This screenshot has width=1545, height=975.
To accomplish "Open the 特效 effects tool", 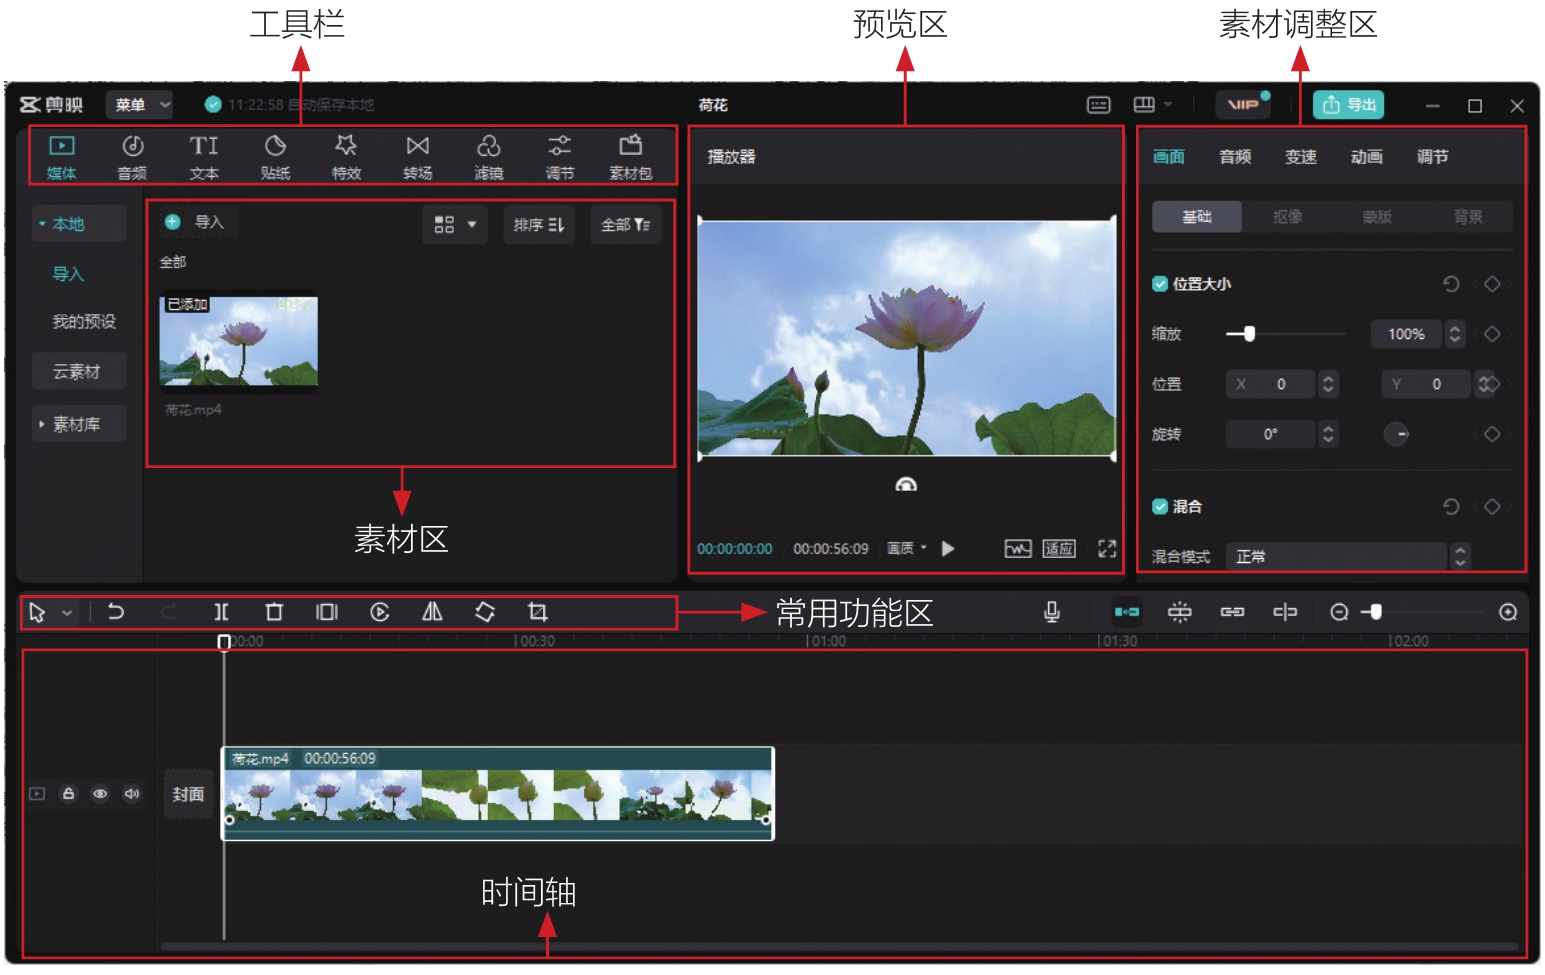I will tap(346, 157).
